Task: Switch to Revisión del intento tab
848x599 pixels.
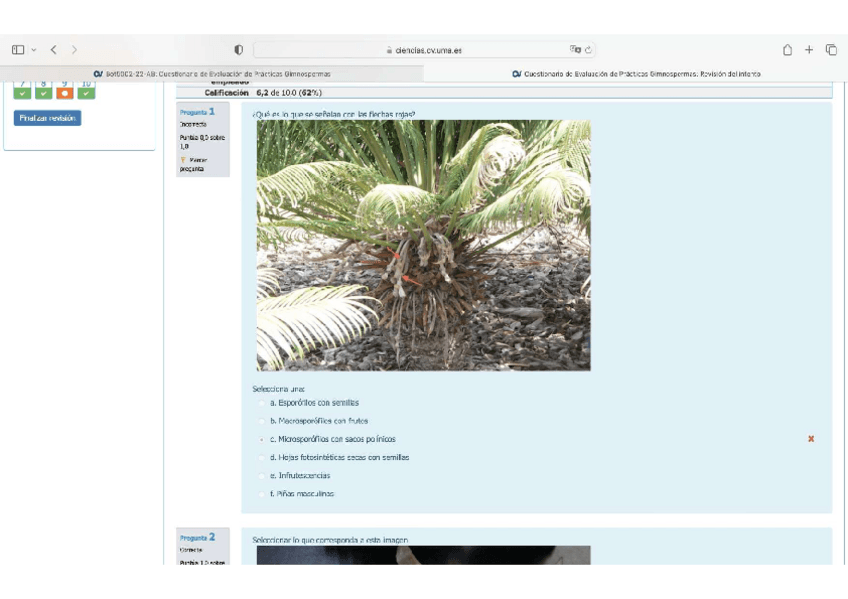Action: pyautogui.click(x=636, y=74)
